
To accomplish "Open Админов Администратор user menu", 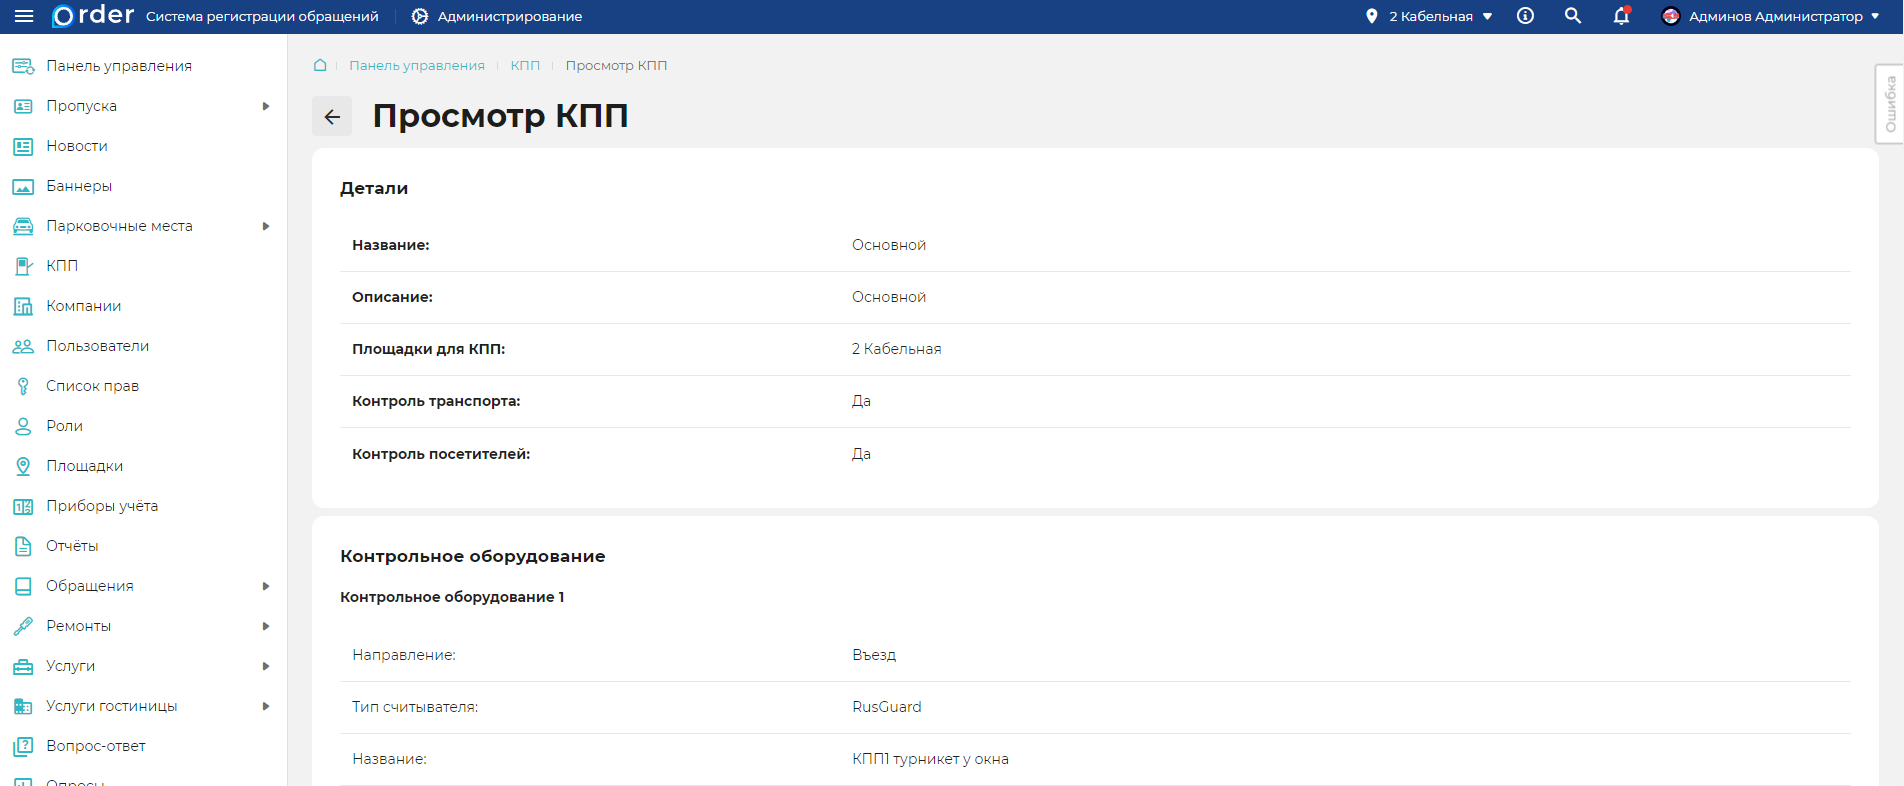I will [x=1776, y=16].
